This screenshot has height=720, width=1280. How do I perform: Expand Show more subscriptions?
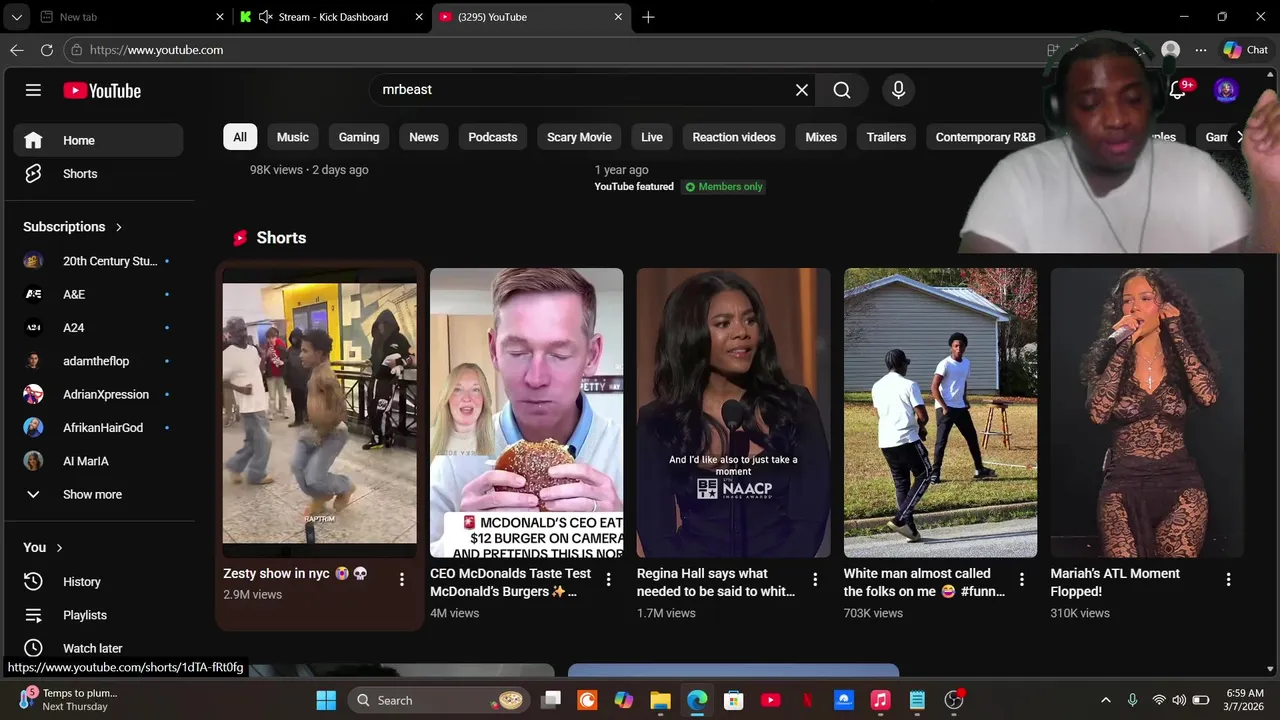tap(98, 494)
